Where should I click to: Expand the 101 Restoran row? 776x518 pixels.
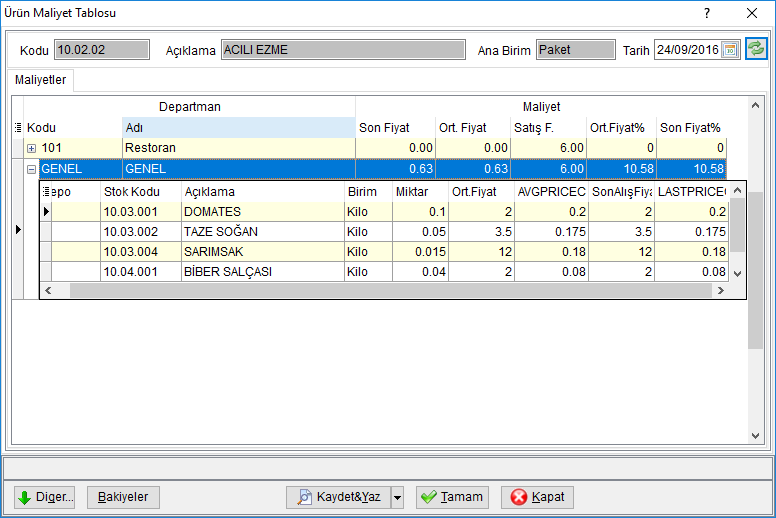pyautogui.click(x=32, y=148)
